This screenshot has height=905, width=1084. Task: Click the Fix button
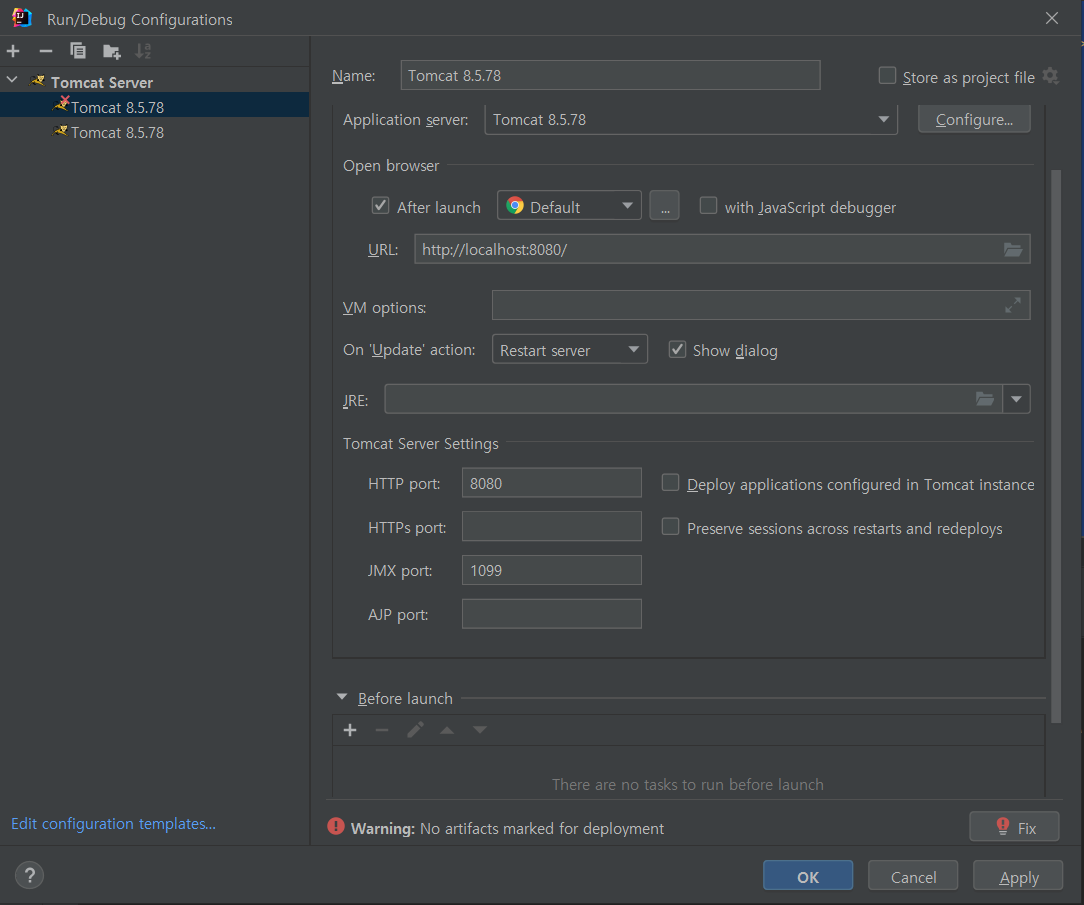(1014, 827)
